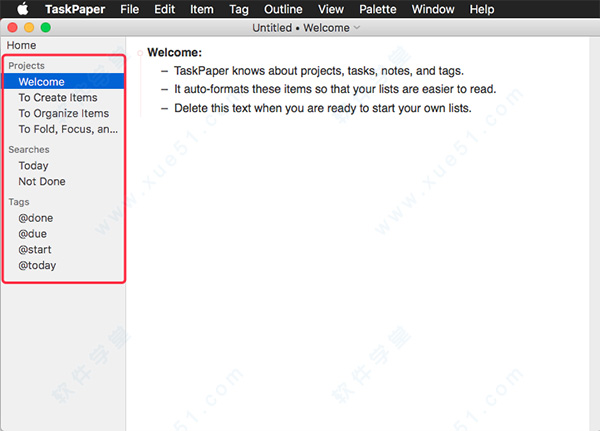Click the Projects section header
Viewport: 600px width, 431px height.
pyautogui.click(x=26, y=66)
